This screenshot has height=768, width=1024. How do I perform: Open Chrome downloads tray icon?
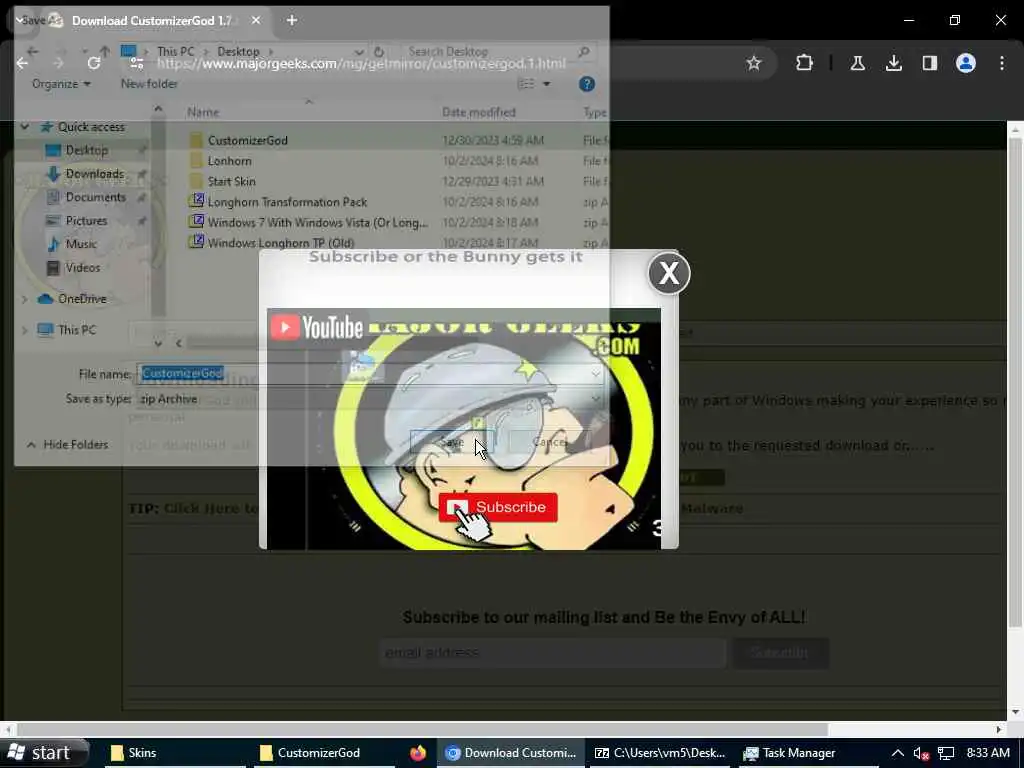[894, 63]
